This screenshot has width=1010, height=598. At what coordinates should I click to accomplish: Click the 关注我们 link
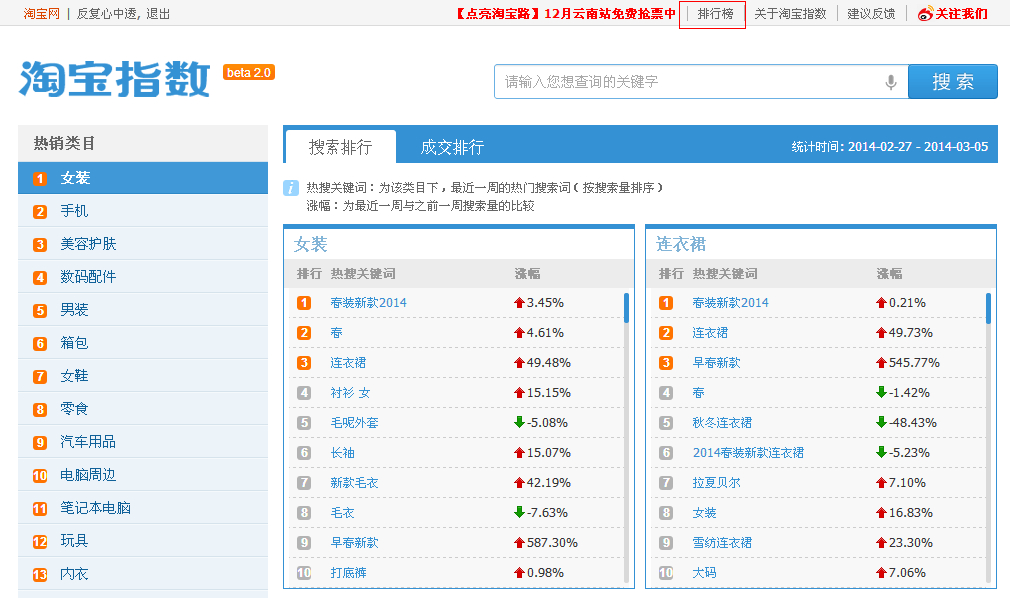pos(961,14)
